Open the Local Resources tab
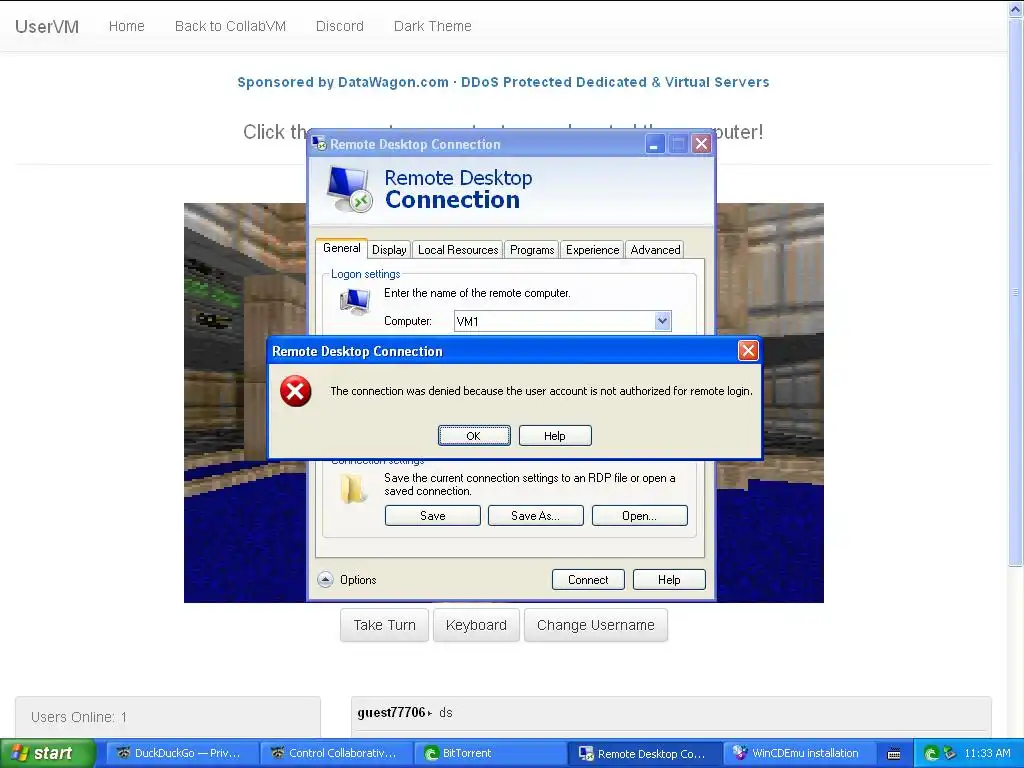 pyautogui.click(x=458, y=249)
